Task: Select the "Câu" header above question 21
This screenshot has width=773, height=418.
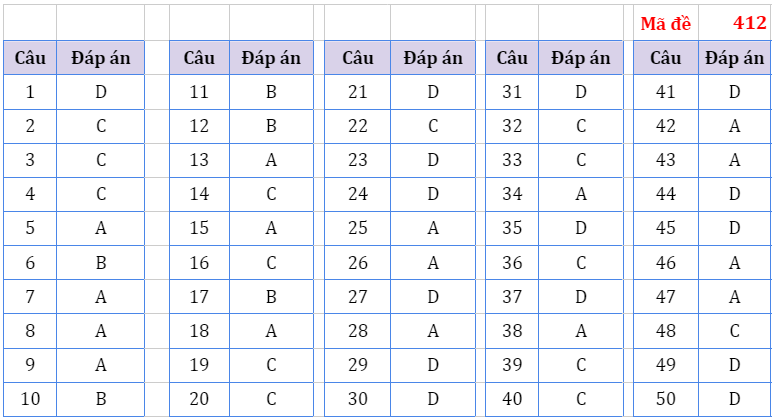Action: pyautogui.click(x=358, y=58)
